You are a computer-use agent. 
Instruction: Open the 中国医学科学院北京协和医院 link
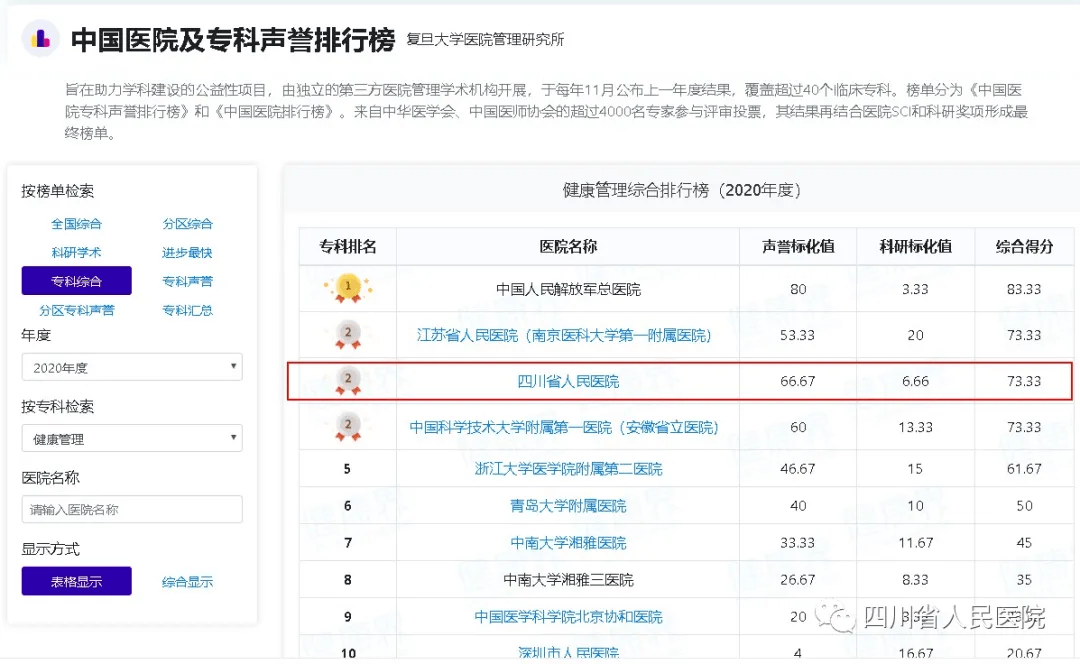[568, 616]
